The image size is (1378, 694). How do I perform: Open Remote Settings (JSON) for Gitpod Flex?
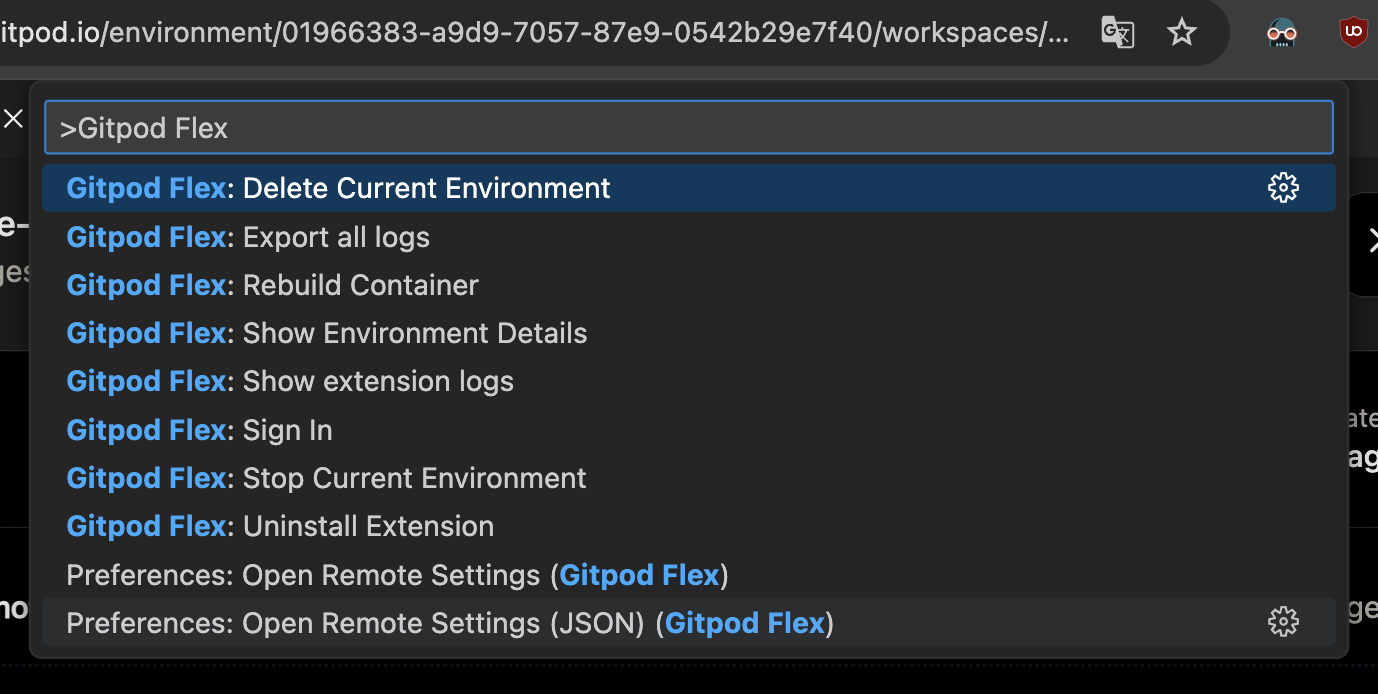click(x=689, y=623)
